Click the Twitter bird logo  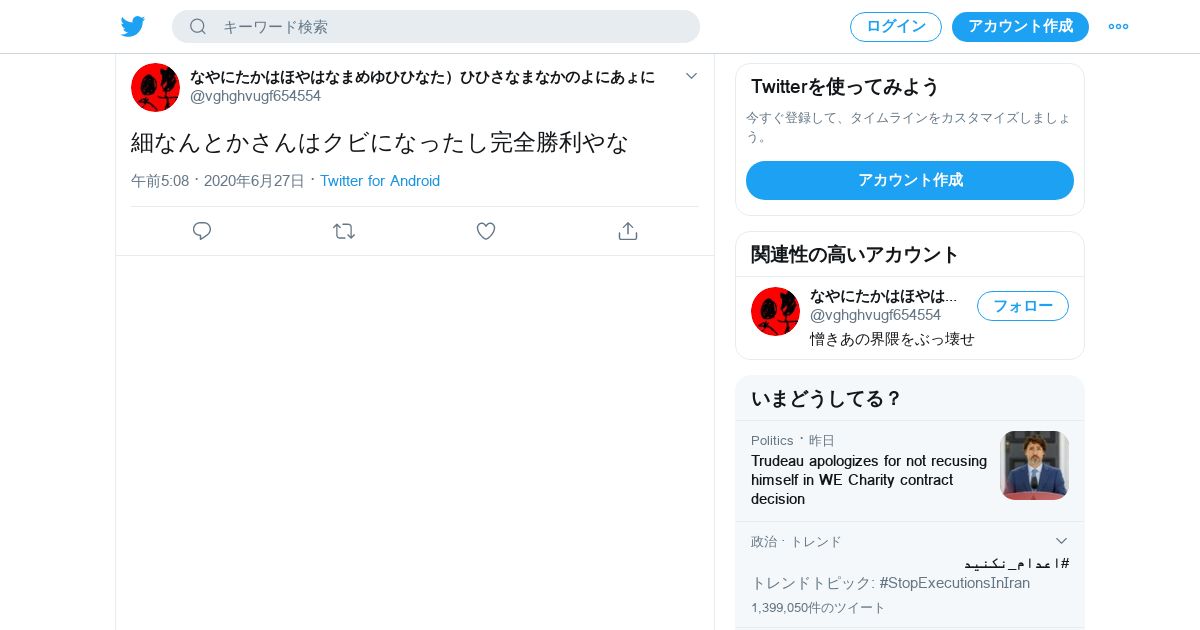click(133, 27)
